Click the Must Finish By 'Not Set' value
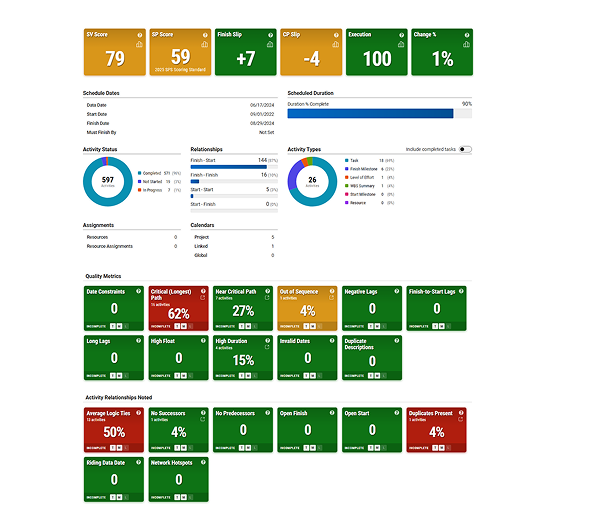This screenshot has width=604, height=532. coord(267,133)
